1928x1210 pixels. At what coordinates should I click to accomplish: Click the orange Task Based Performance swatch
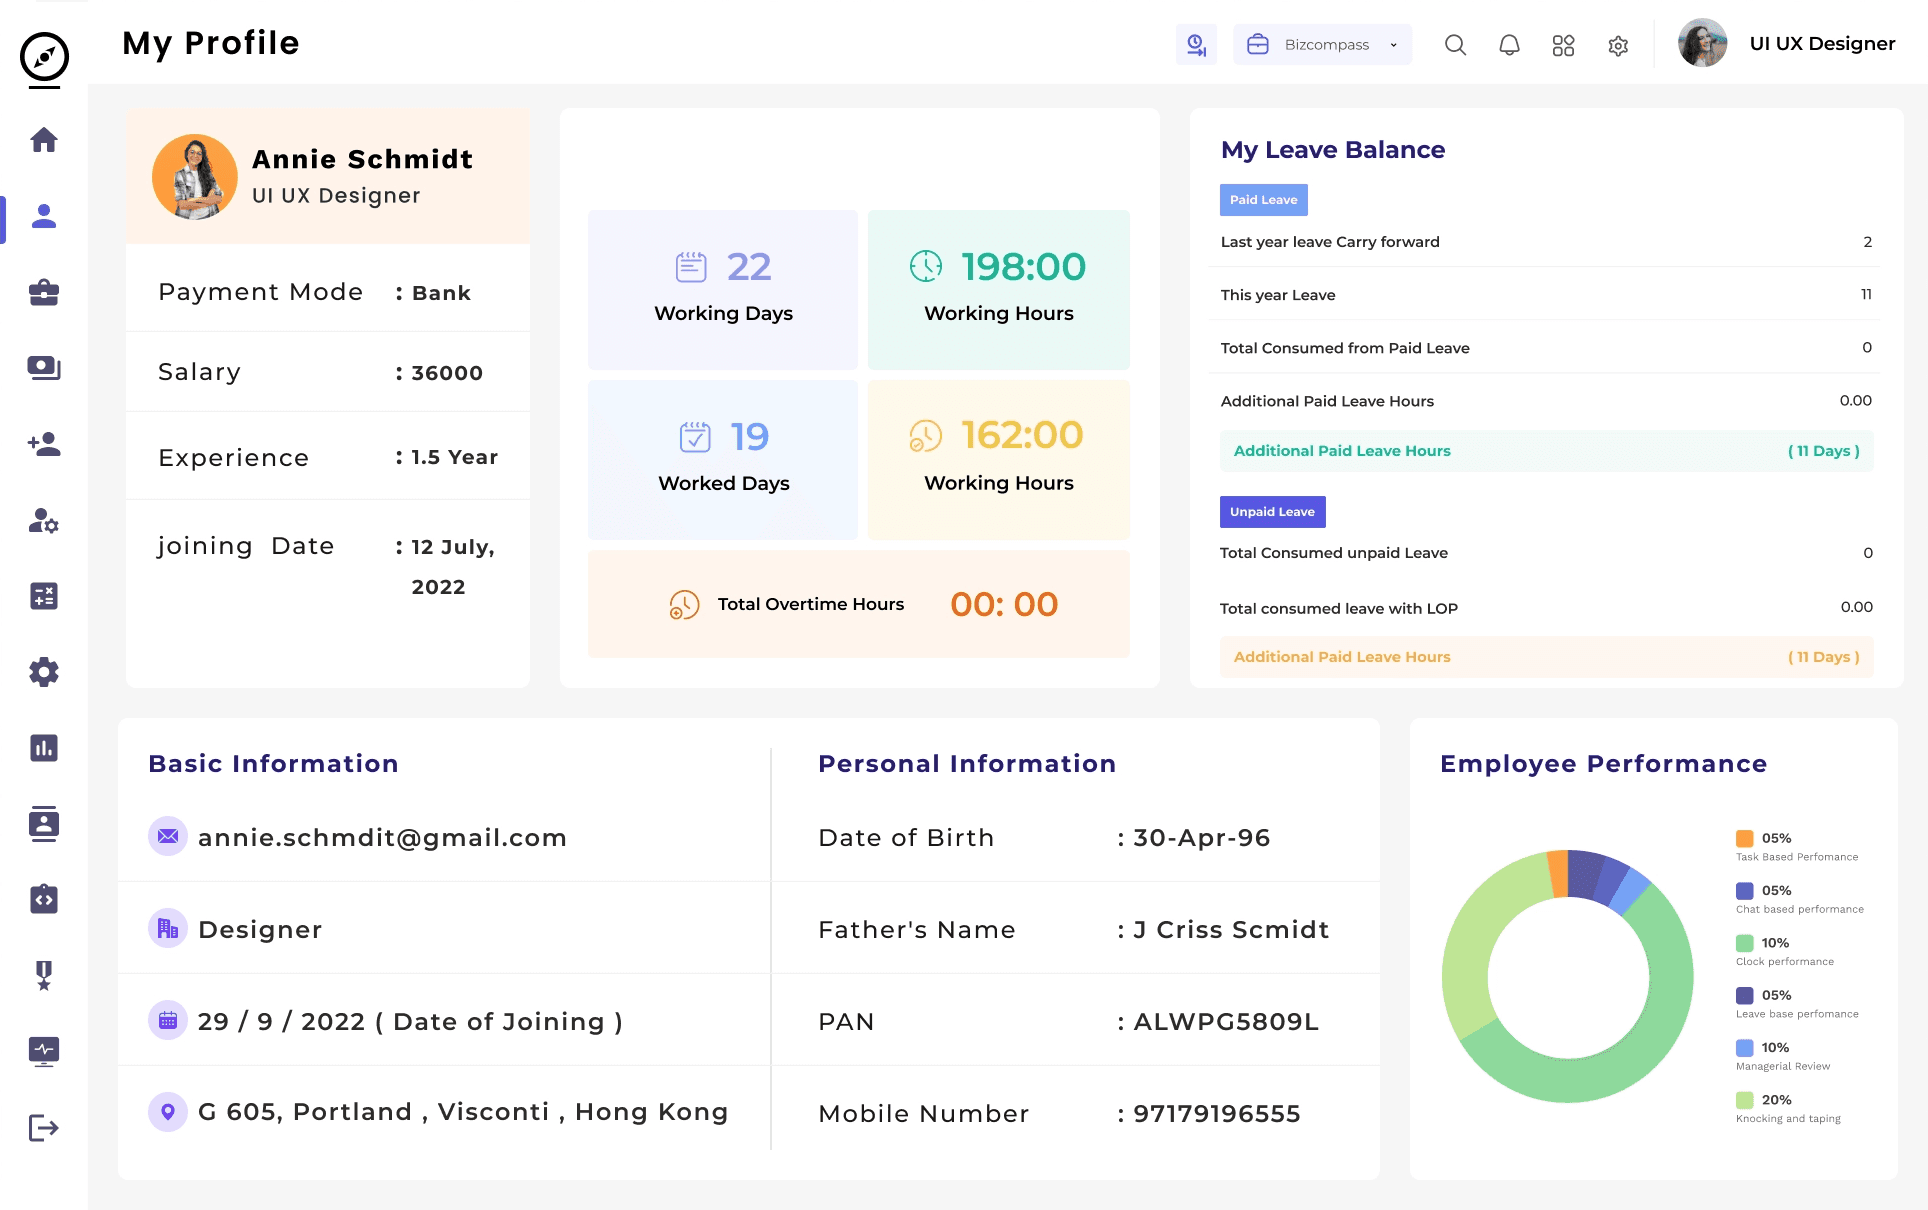coord(1744,838)
